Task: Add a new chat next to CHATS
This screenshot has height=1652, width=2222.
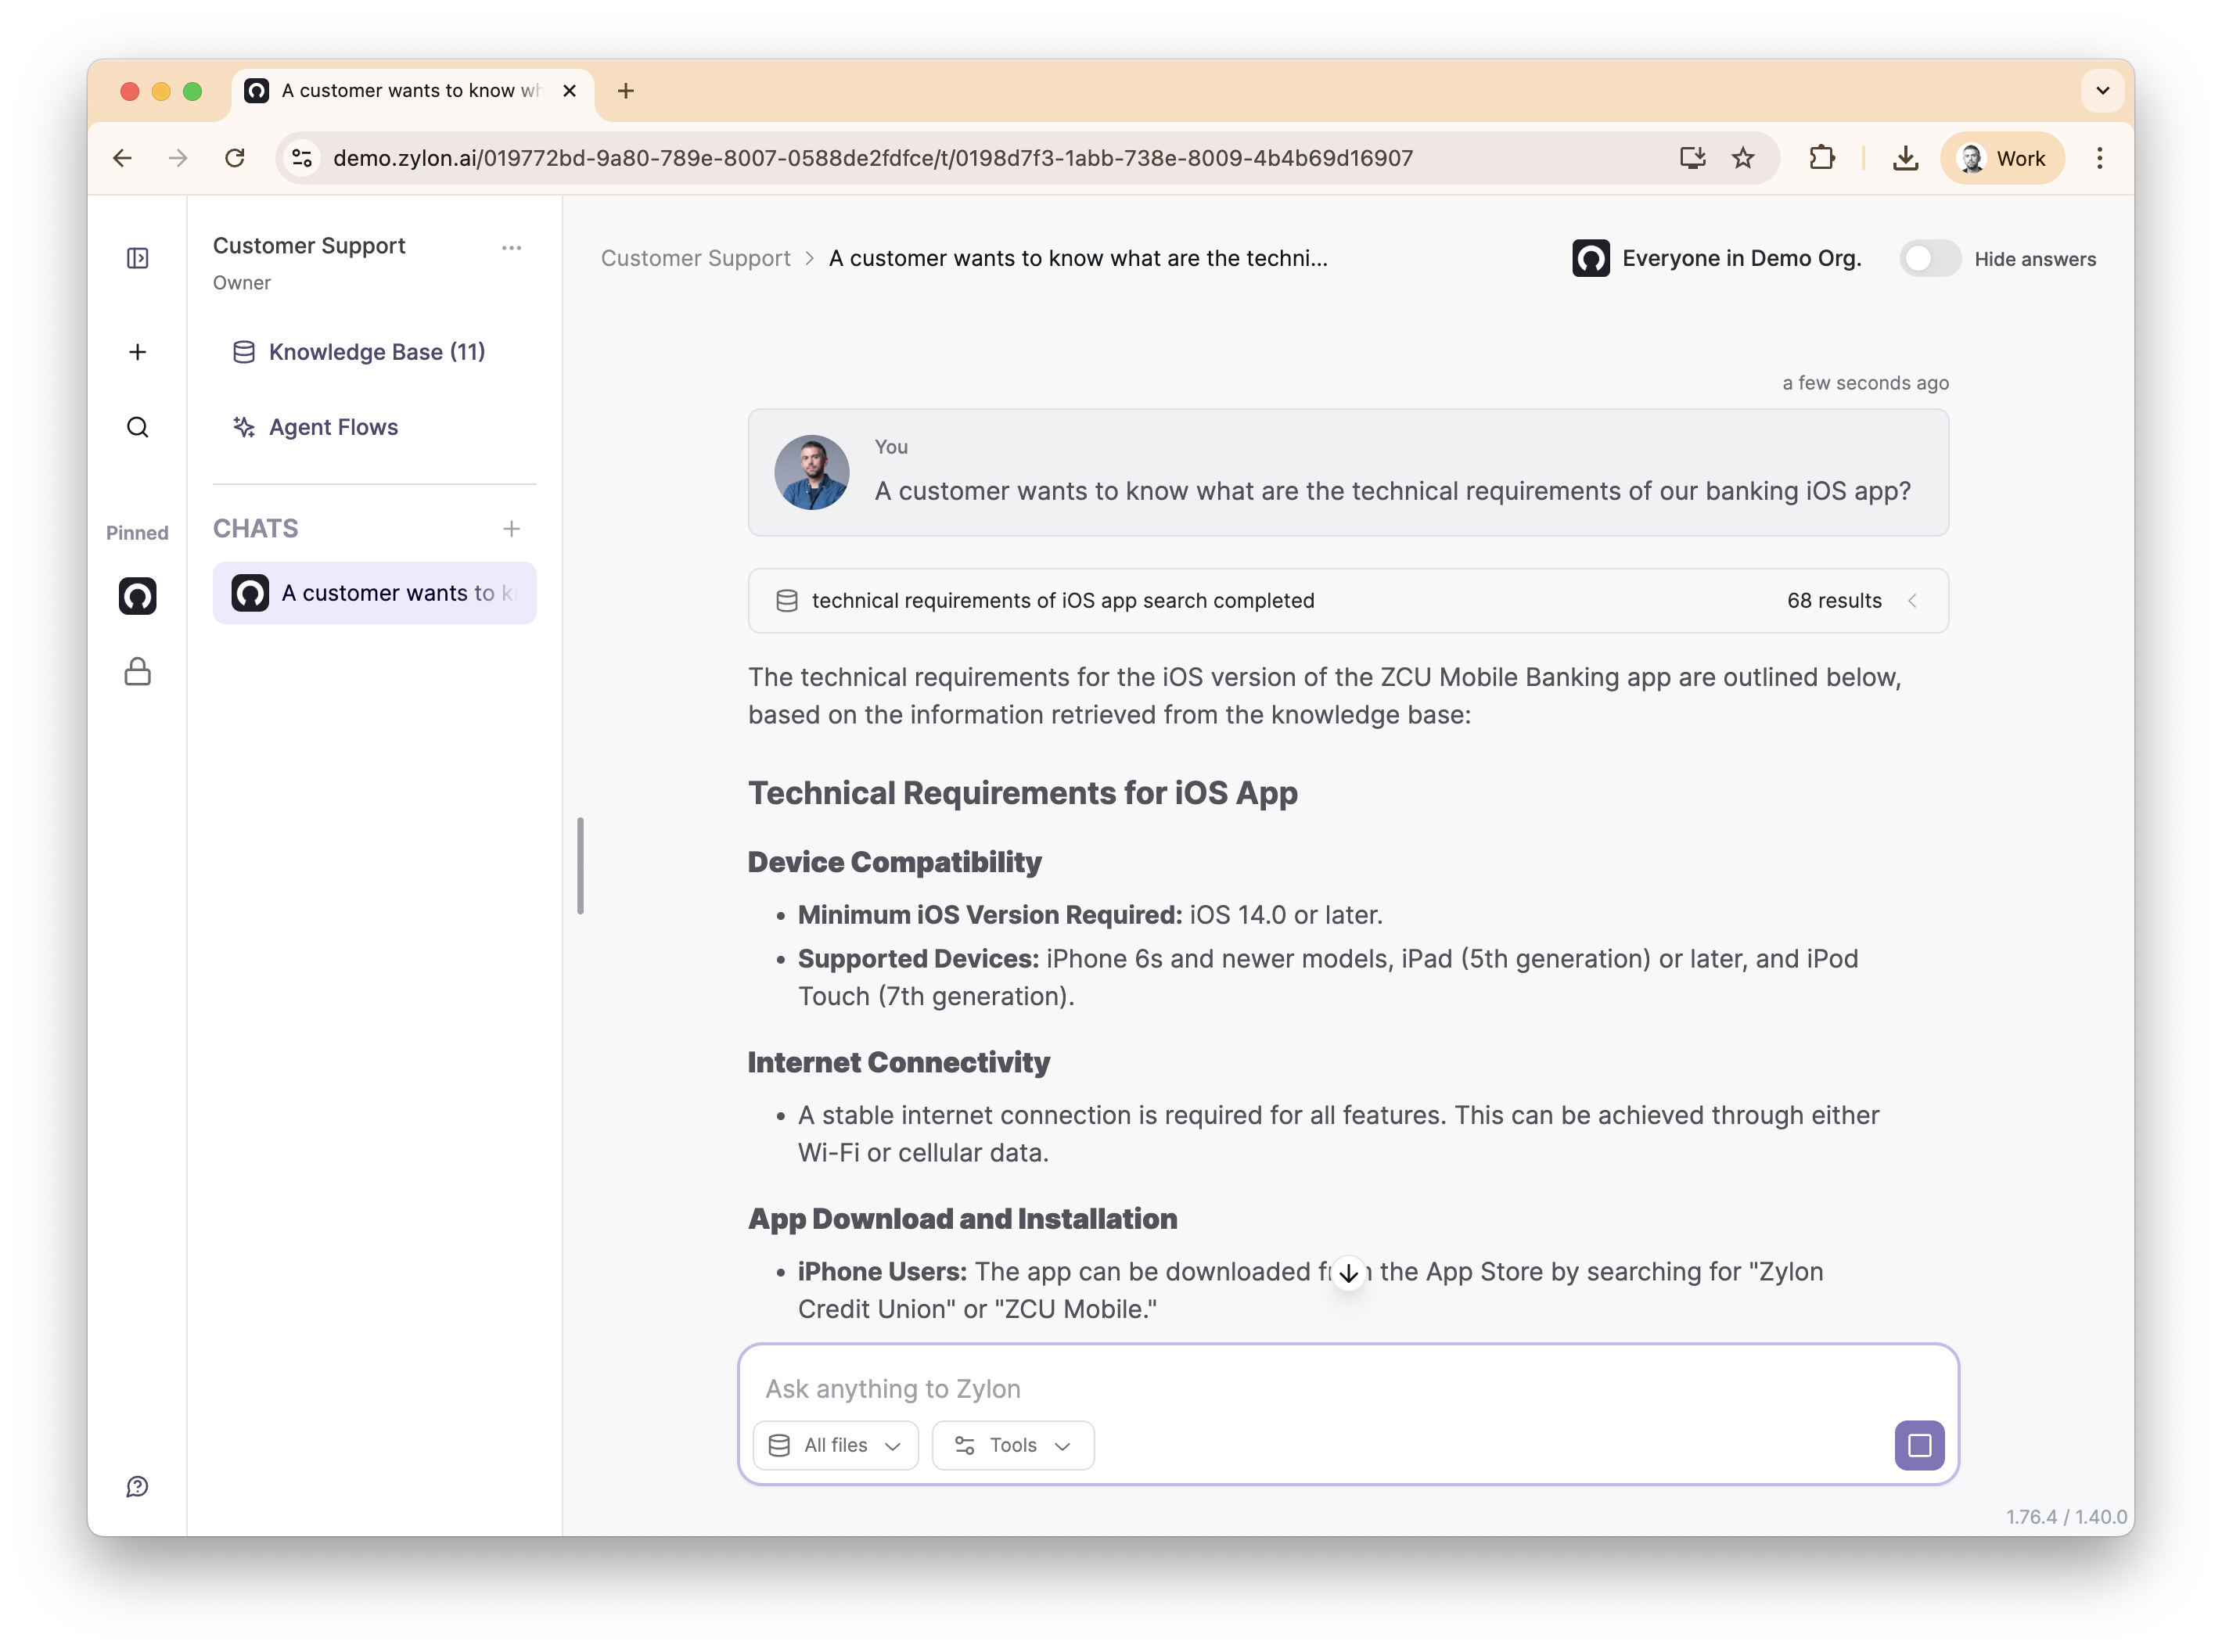Action: click(x=511, y=528)
